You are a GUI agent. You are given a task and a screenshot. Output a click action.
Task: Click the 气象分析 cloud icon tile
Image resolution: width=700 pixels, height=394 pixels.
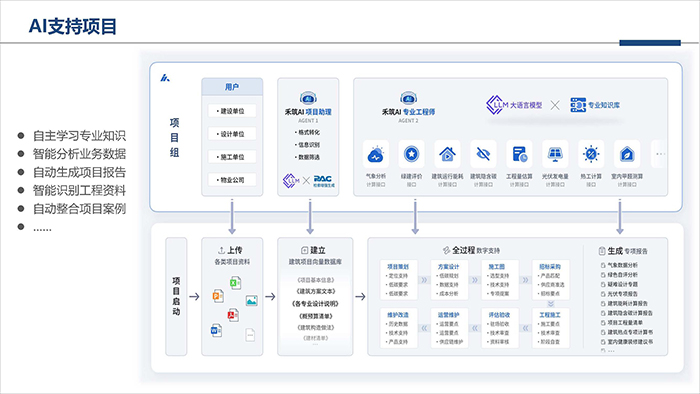[x=376, y=154]
